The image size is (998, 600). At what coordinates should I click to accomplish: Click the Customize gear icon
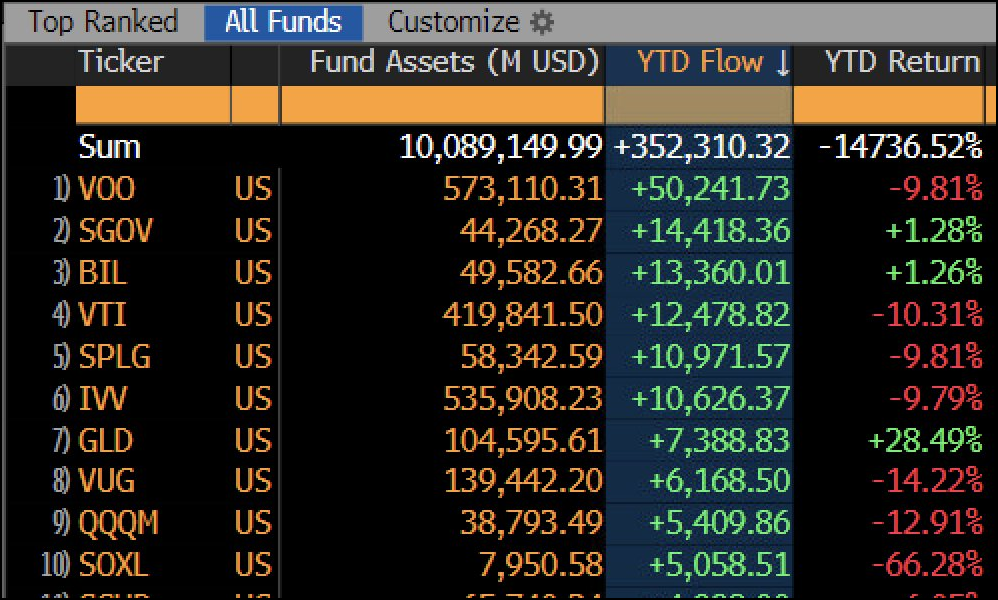coord(541,22)
